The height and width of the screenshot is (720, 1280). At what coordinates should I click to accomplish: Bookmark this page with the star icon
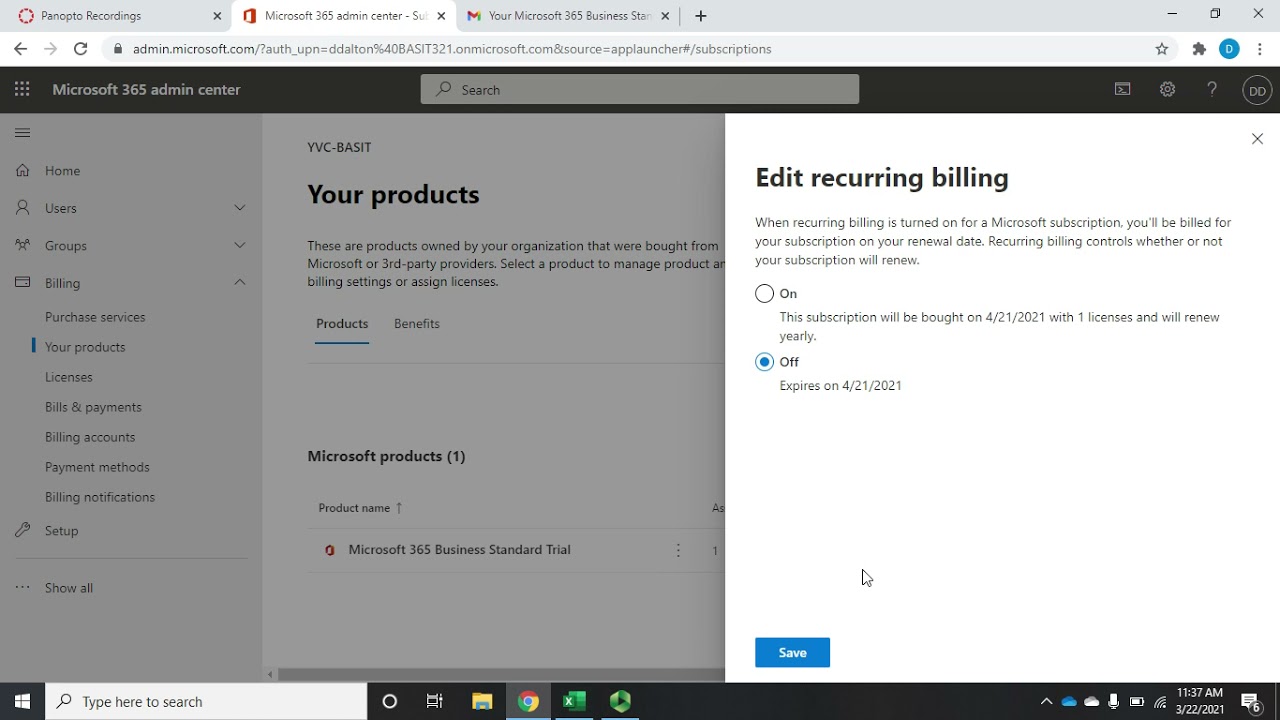tap(1162, 48)
